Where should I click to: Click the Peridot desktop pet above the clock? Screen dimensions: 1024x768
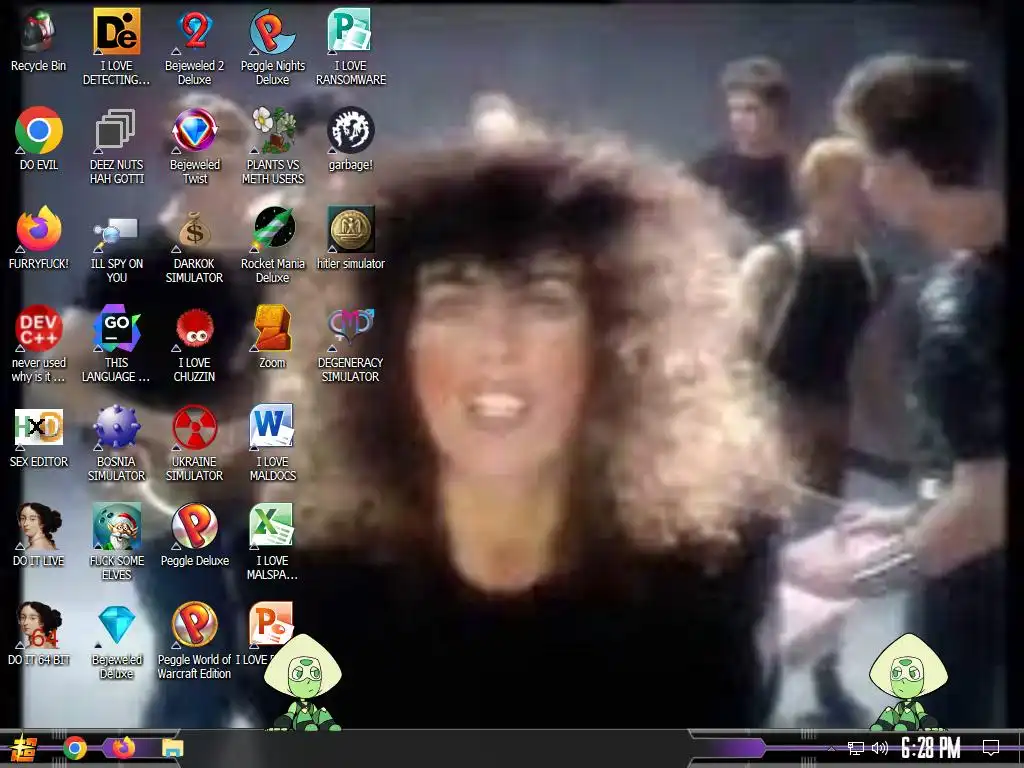(908, 681)
